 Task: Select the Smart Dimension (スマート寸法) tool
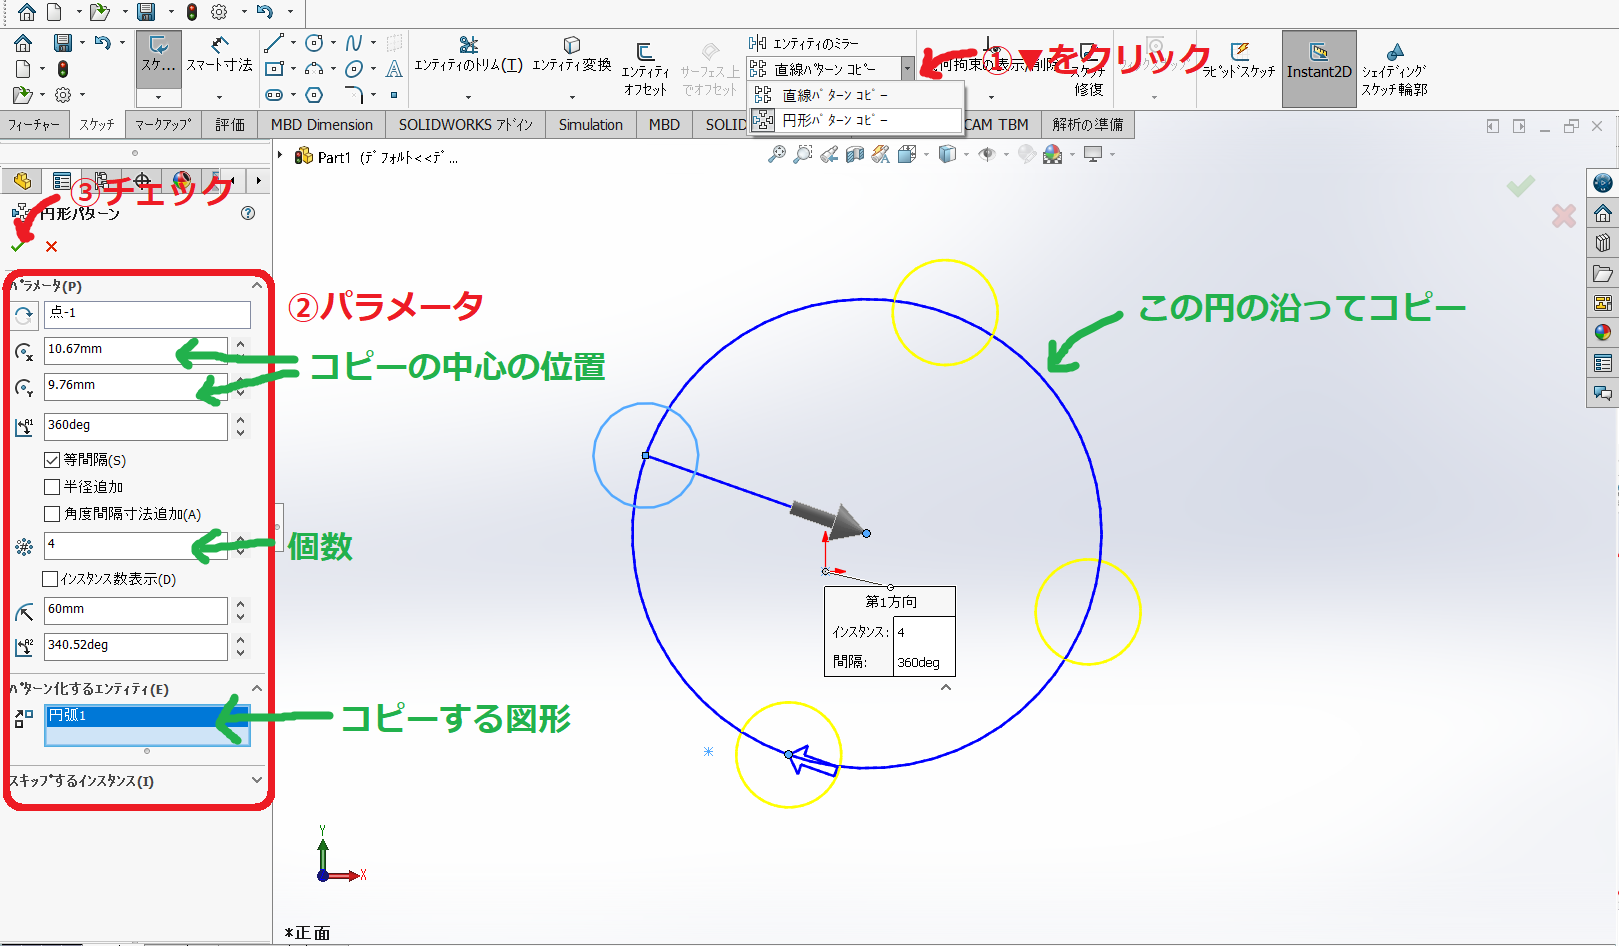click(x=219, y=54)
